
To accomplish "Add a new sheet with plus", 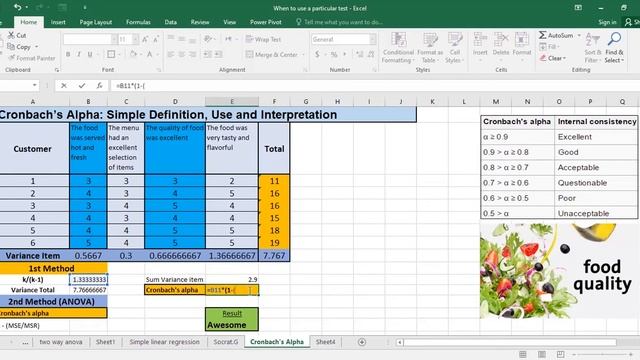I will pos(362,342).
